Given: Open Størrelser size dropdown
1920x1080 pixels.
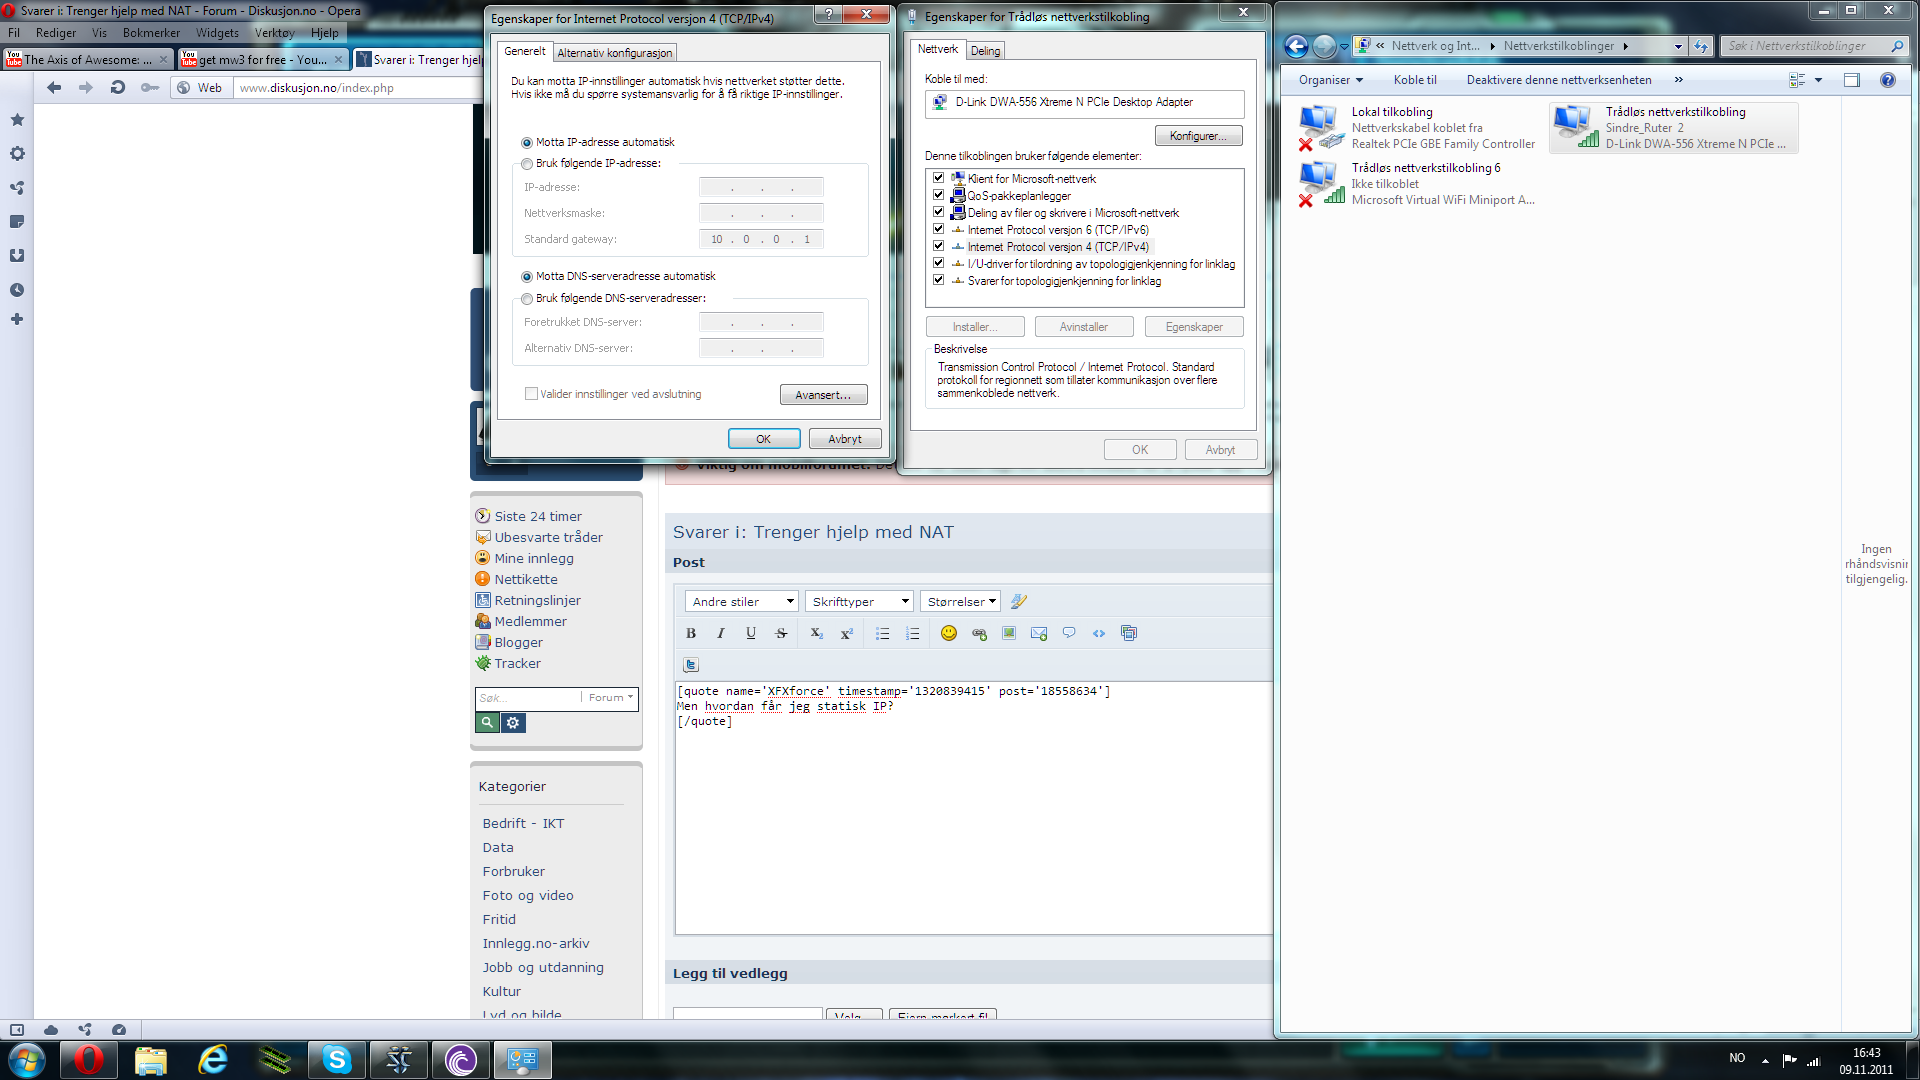Looking at the screenshot, I should point(960,601).
